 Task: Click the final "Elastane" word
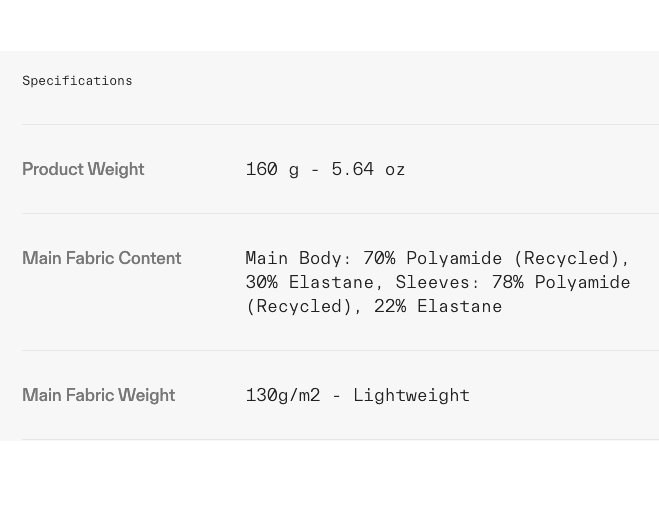point(459,306)
